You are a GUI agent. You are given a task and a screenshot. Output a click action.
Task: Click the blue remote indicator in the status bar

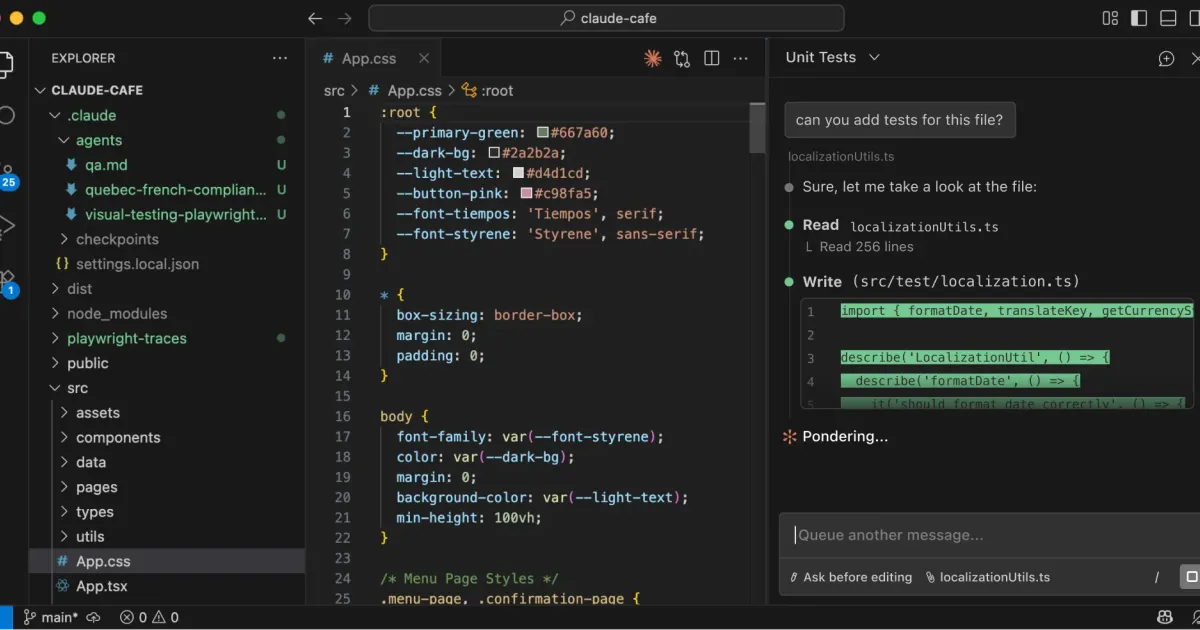pyautogui.click(x=6, y=617)
